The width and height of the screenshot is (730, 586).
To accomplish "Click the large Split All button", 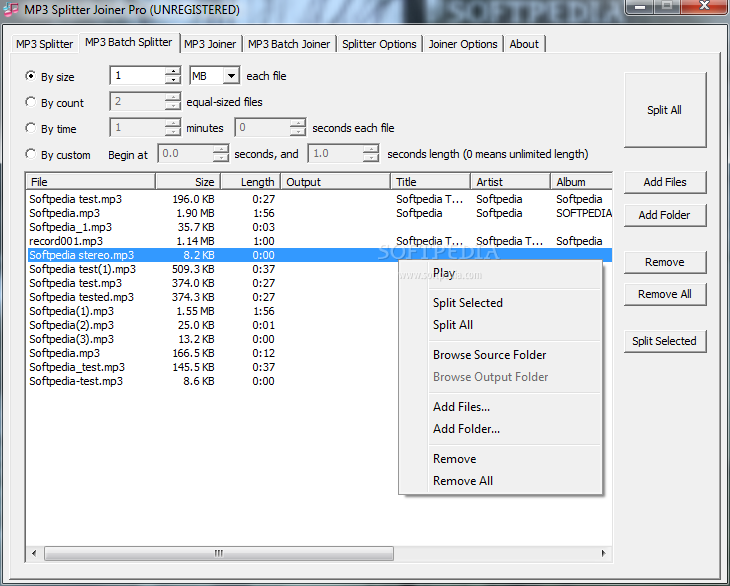I will [664, 110].
